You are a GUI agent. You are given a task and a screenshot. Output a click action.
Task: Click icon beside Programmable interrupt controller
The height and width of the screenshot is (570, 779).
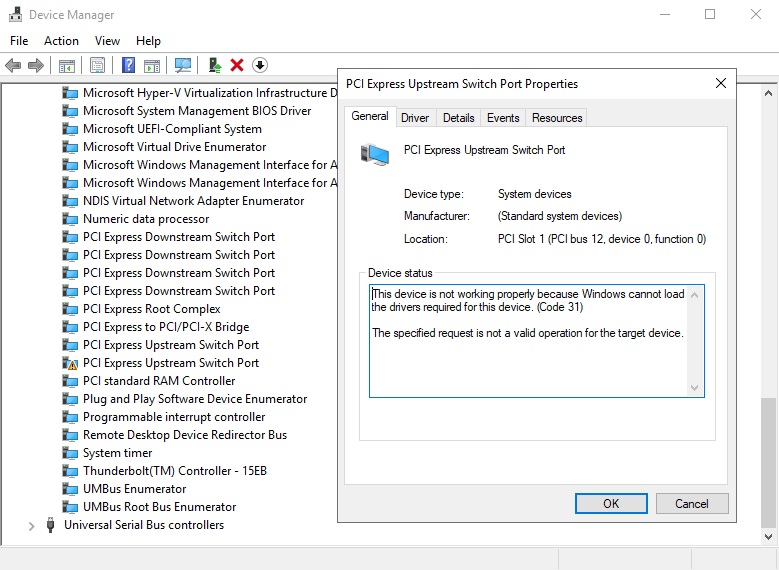pyautogui.click(x=70, y=417)
